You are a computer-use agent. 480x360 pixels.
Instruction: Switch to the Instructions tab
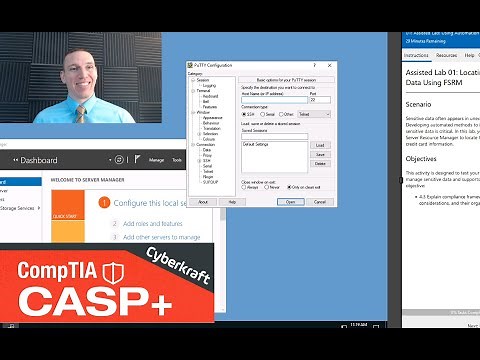click(416, 55)
